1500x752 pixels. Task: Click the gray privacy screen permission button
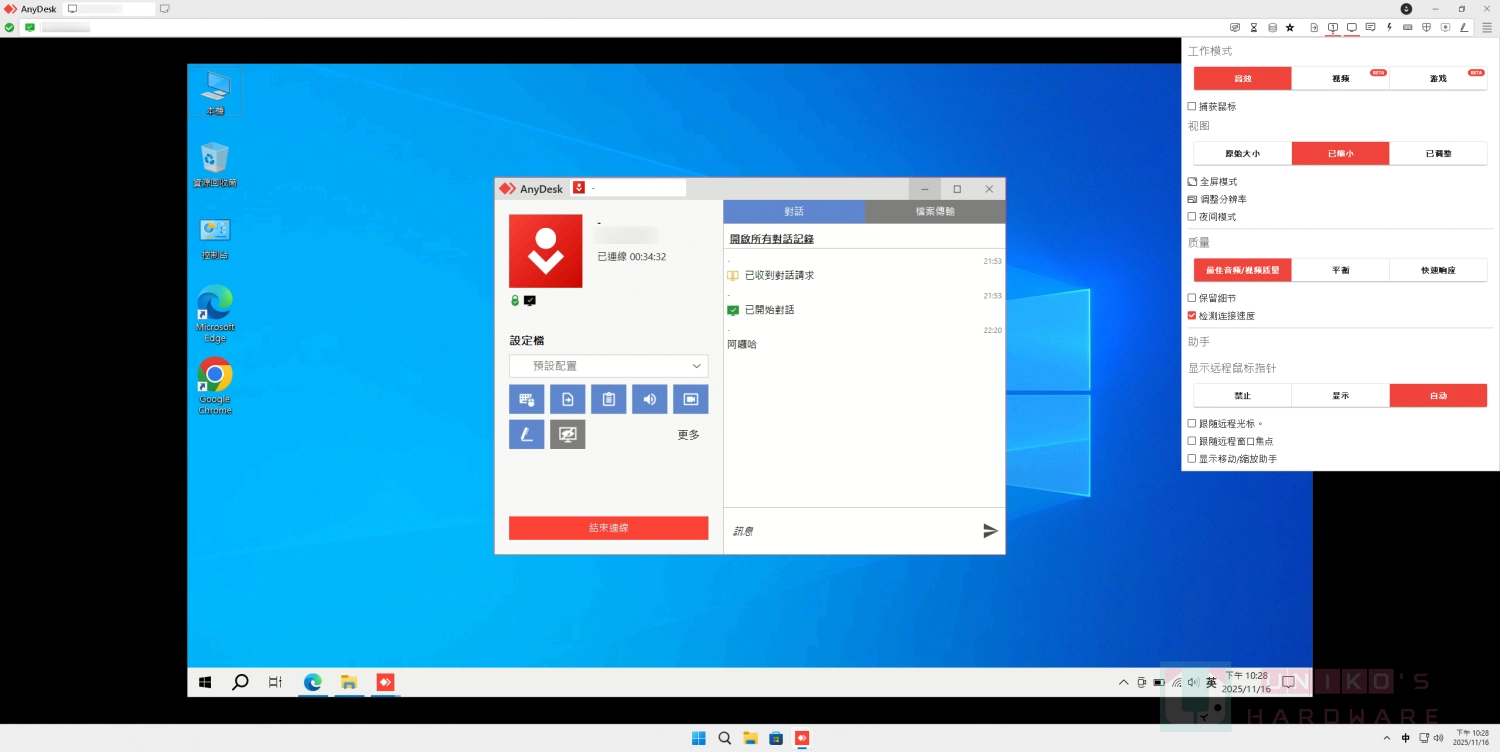[x=567, y=434]
